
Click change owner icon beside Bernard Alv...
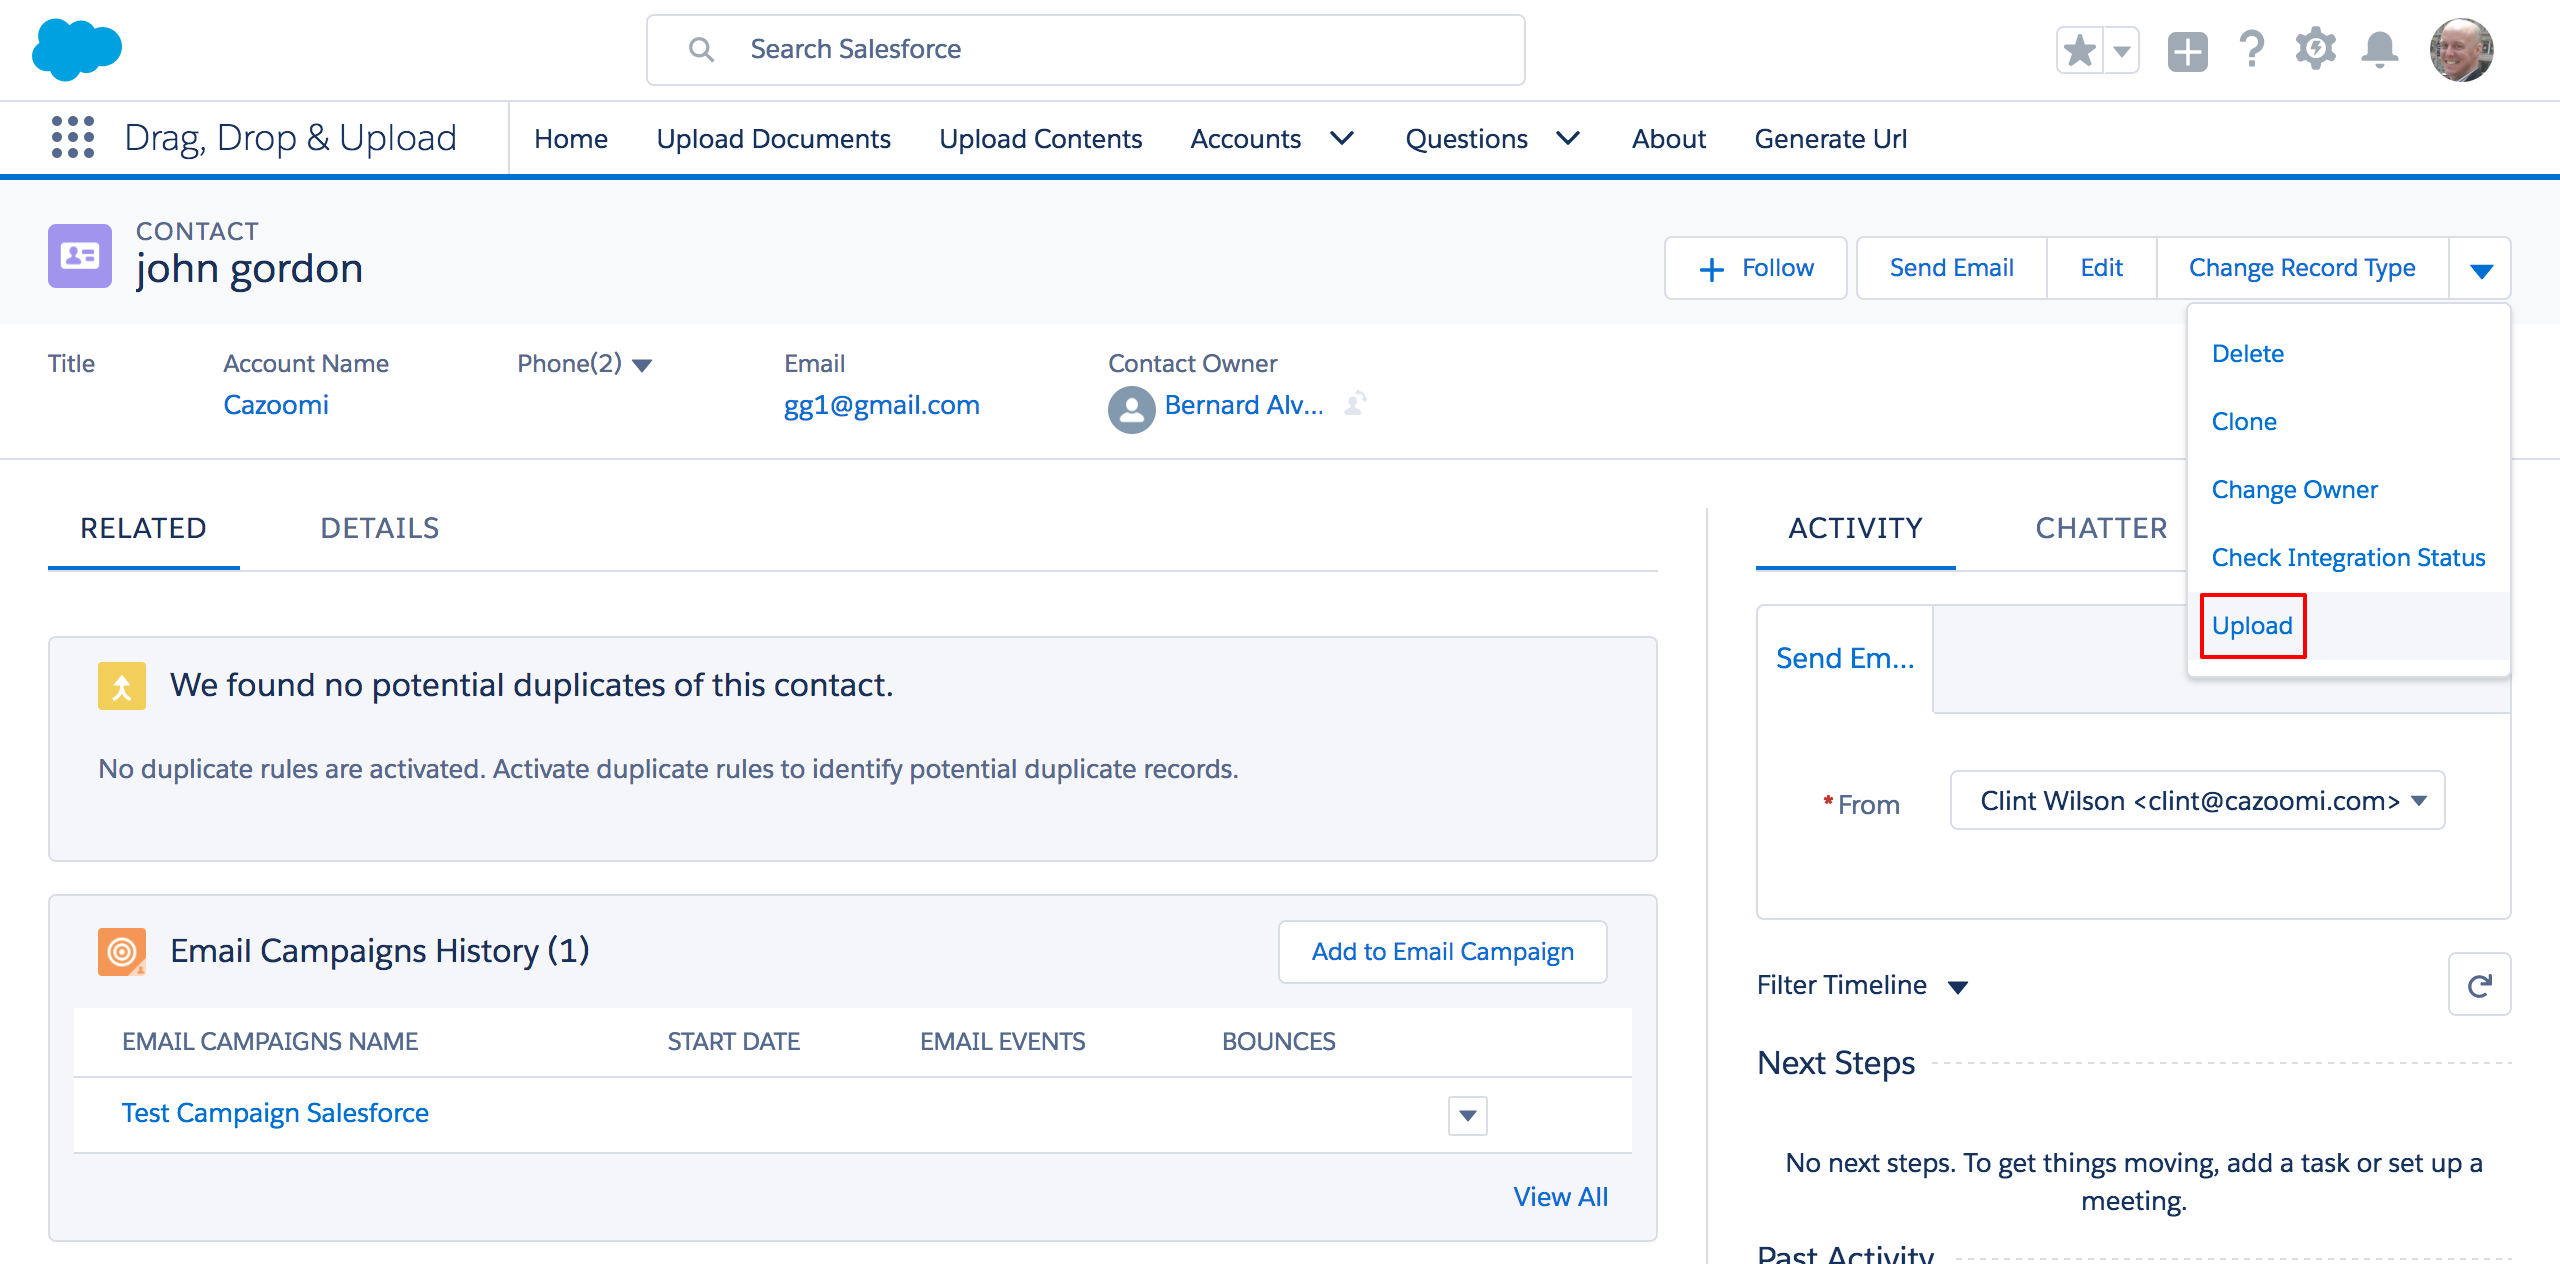pyautogui.click(x=1355, y=404)
